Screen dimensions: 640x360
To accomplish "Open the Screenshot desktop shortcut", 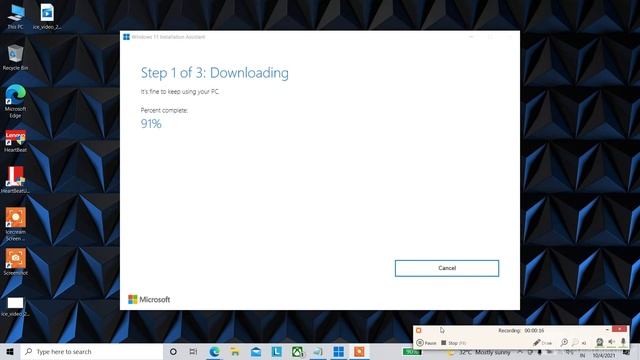I will pyautogui.click(x=16, y=262).
